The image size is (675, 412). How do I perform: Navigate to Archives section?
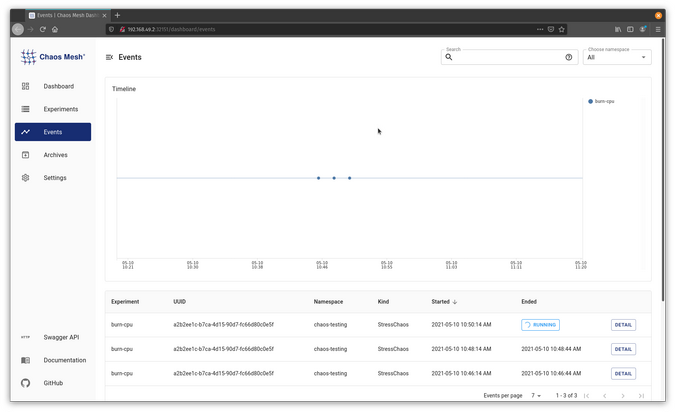tap(55, 155)
